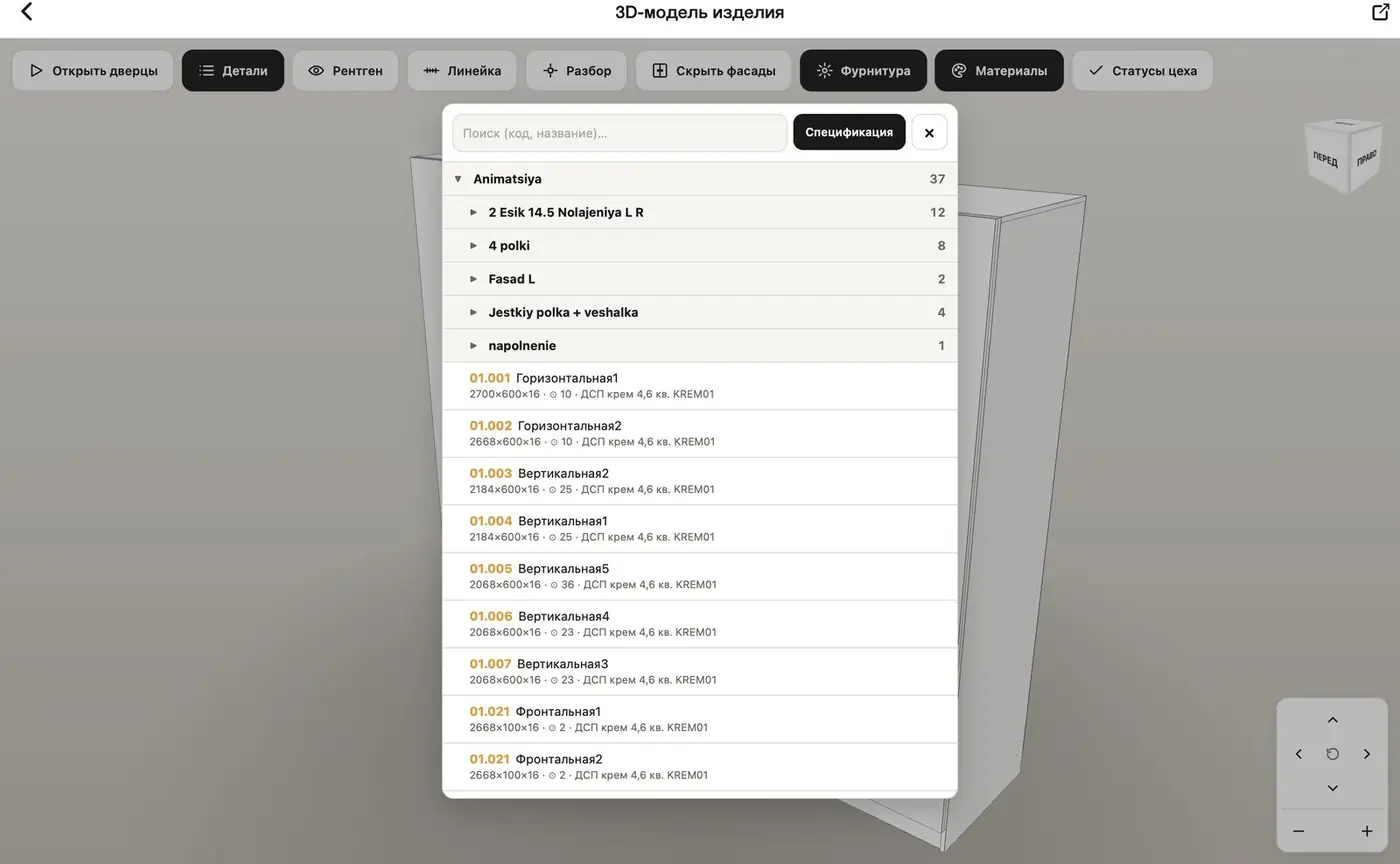This screenshot has width=1400, height=864.
Task: Focus the parts search field
Action: [x=620, y=133]
